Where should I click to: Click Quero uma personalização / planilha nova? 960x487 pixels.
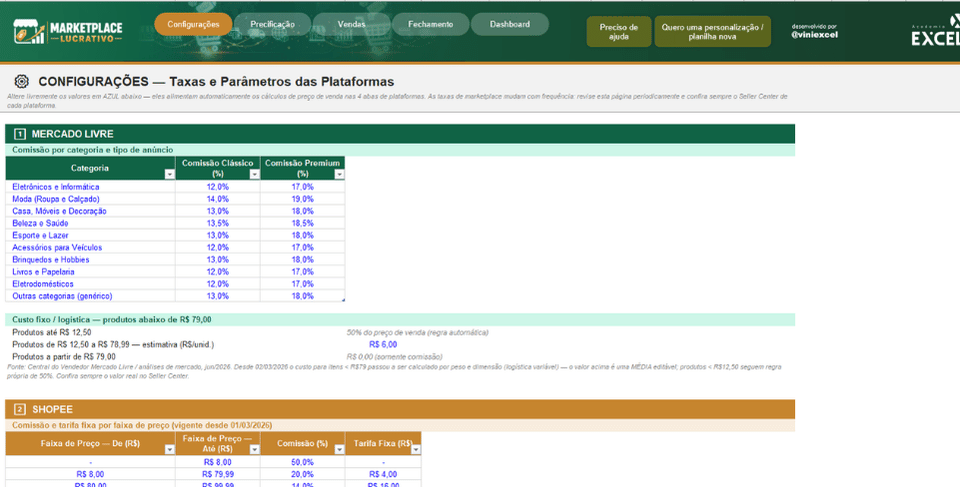click(712, 32)
